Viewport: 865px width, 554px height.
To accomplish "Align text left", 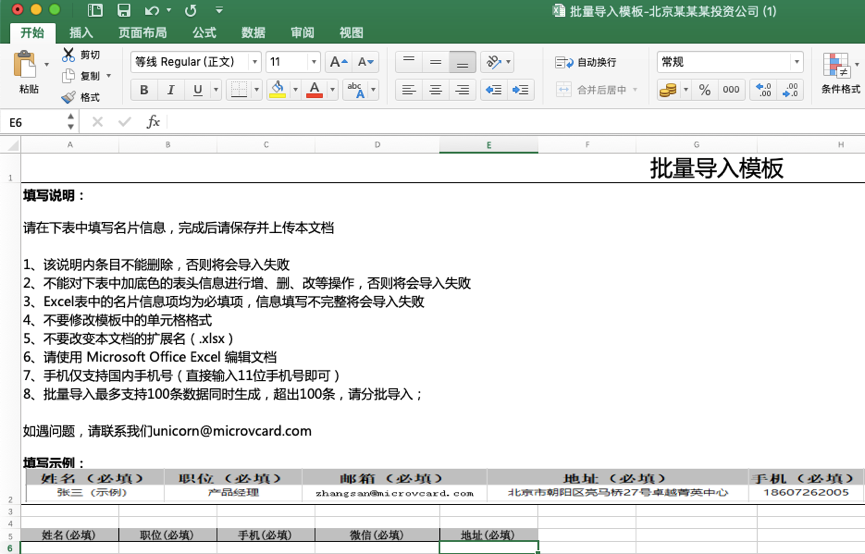I will click(x=409, y=89).
